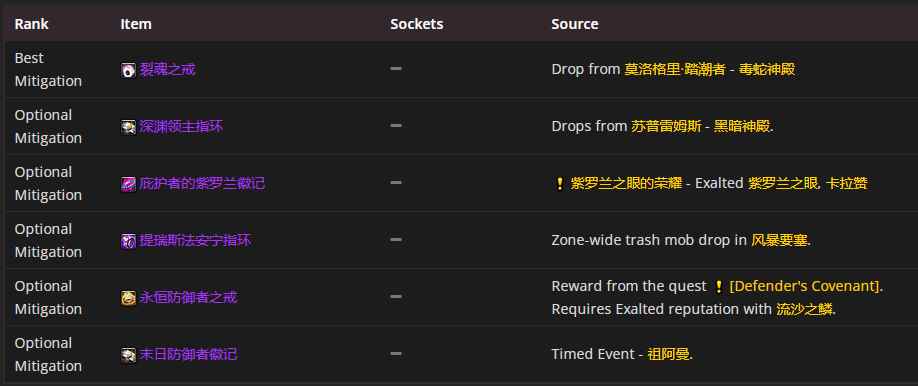Open the [Defender's Covenant] quest link
This screenshot has height=386, width=918.
tap(804, 286)
